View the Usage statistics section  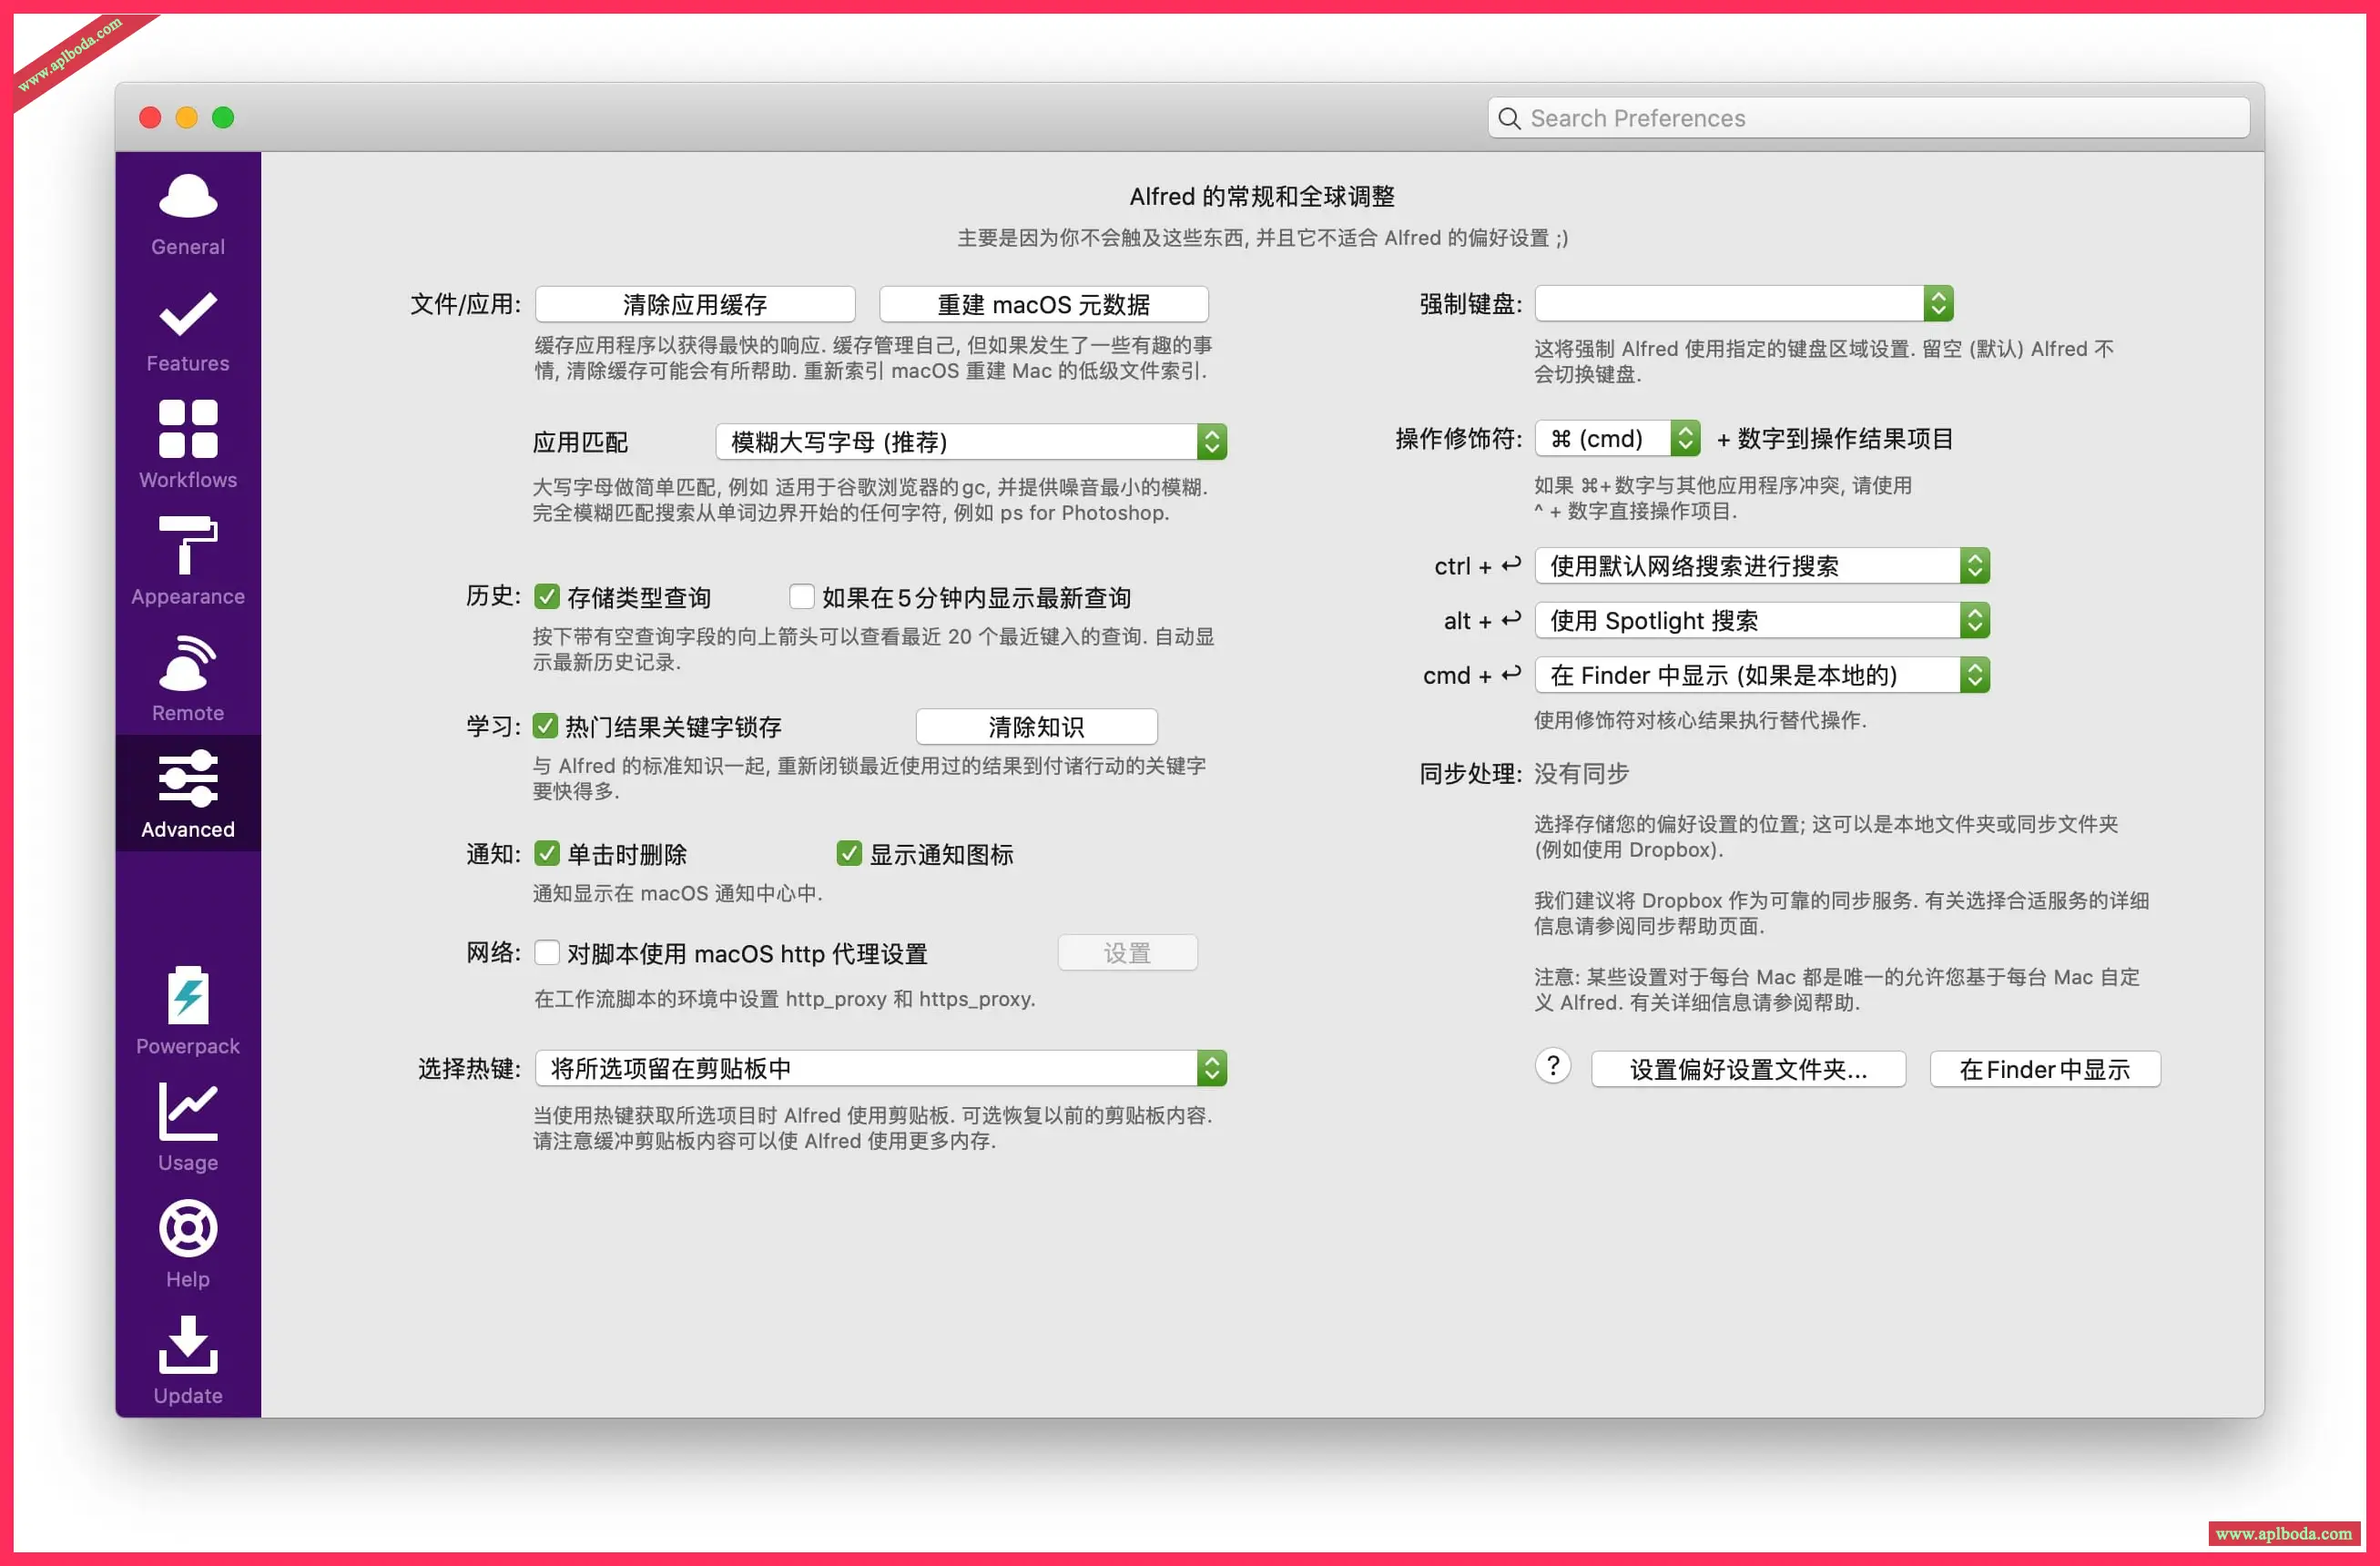pos(188,1129)
